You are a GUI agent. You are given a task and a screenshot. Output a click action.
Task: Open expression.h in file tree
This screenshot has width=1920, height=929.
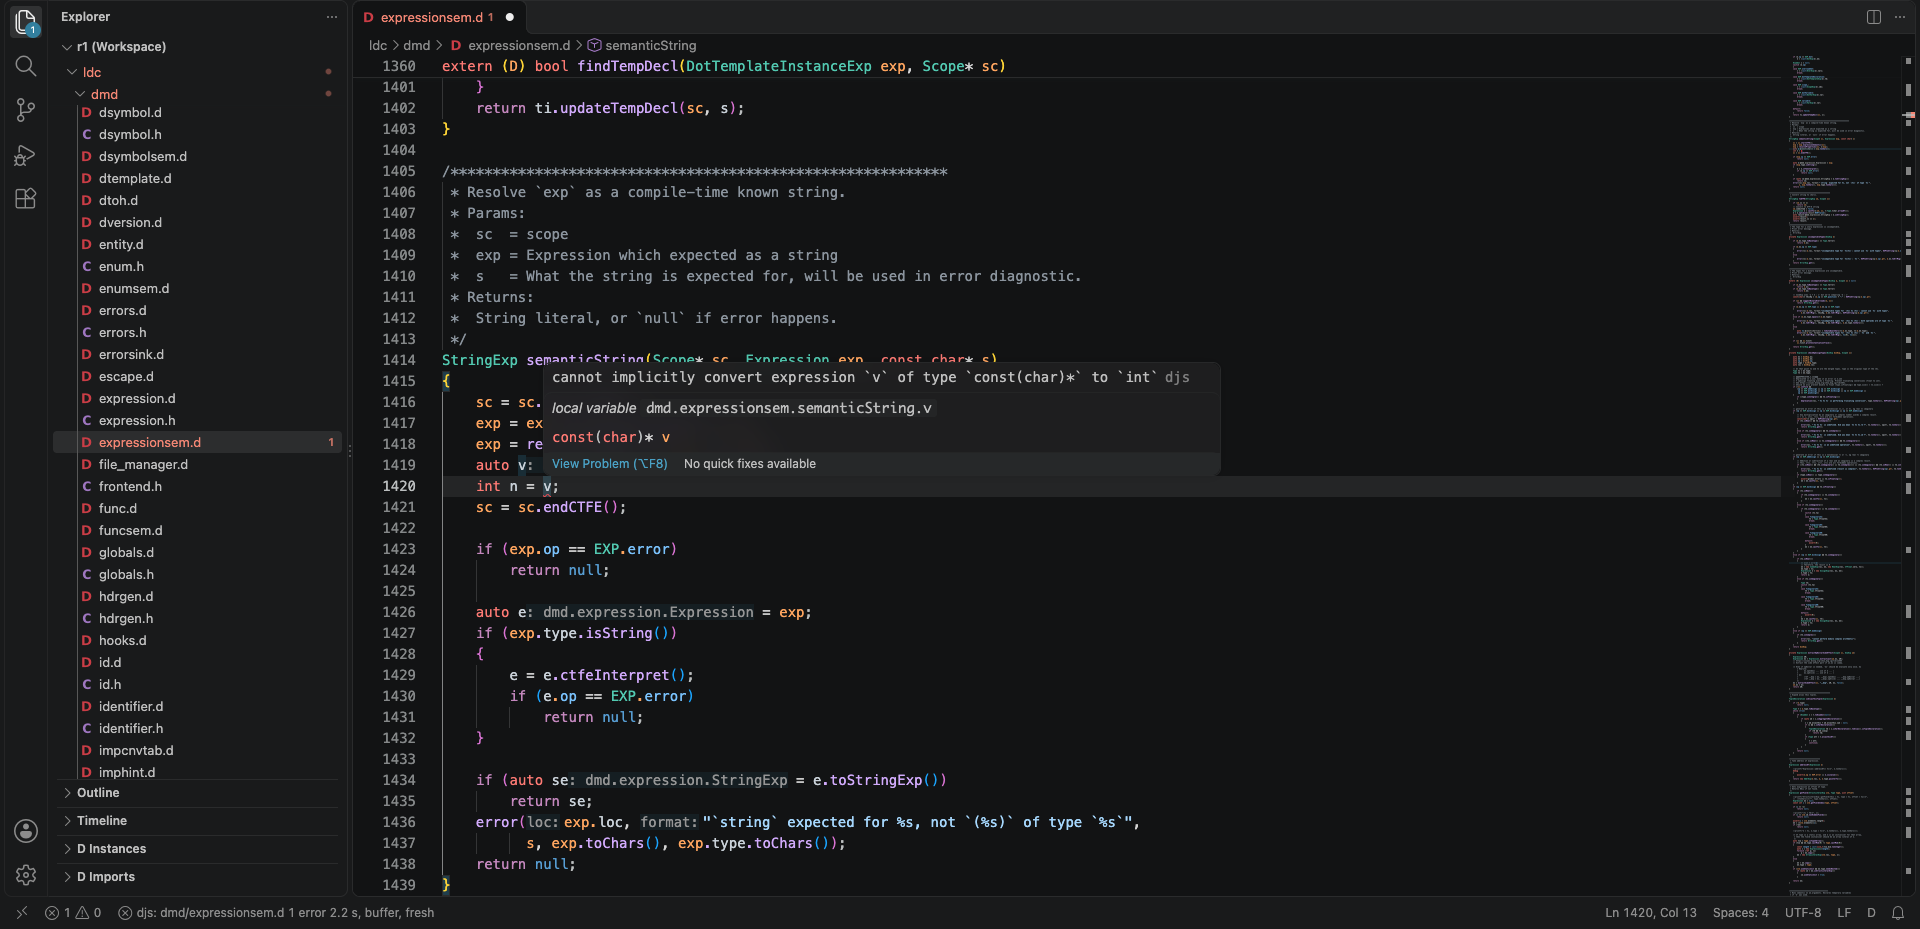[137, 421]
